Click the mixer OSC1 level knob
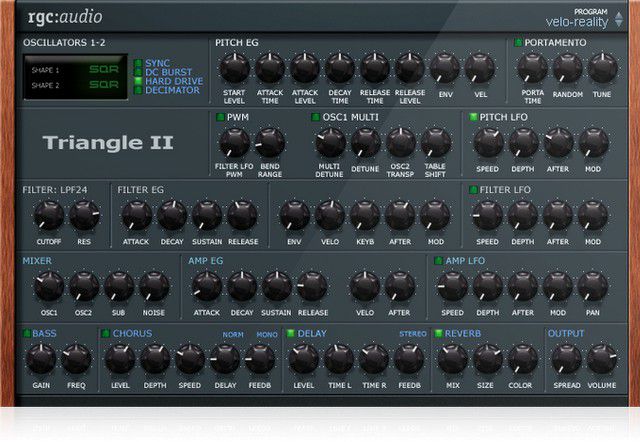Screen dimensions: 640x442 49,287
